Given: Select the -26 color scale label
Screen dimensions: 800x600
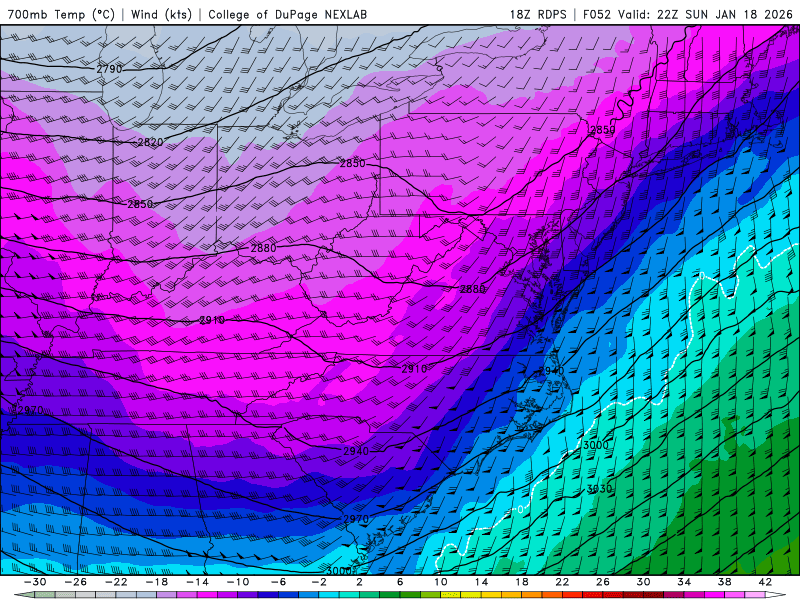Looking at the screenshot, I should click(x=76, y=582).
